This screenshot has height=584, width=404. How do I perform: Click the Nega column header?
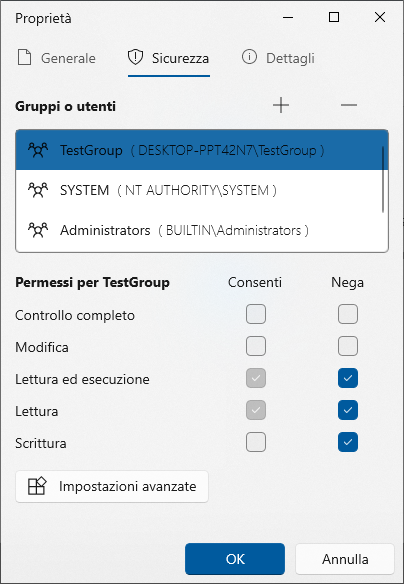click(347, 283)
